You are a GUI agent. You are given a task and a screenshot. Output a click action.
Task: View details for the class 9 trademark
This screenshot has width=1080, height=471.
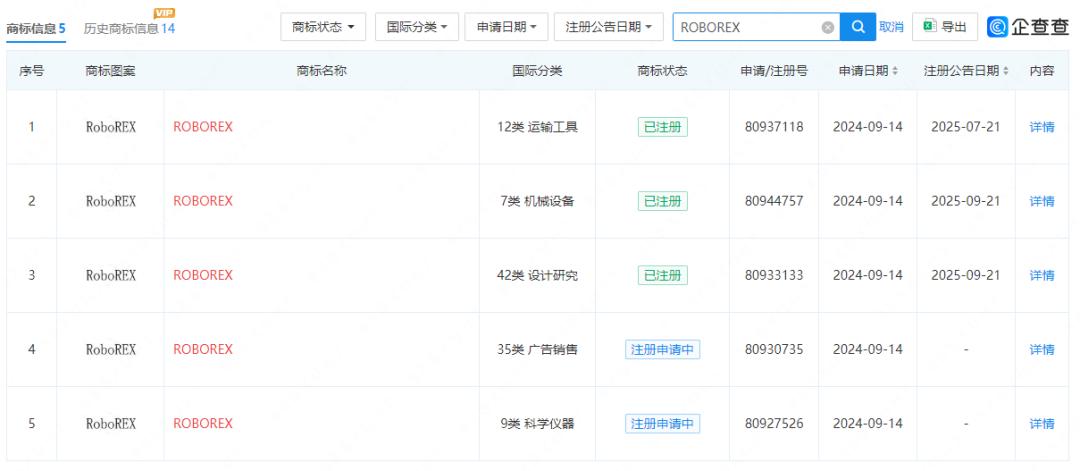1041,424
